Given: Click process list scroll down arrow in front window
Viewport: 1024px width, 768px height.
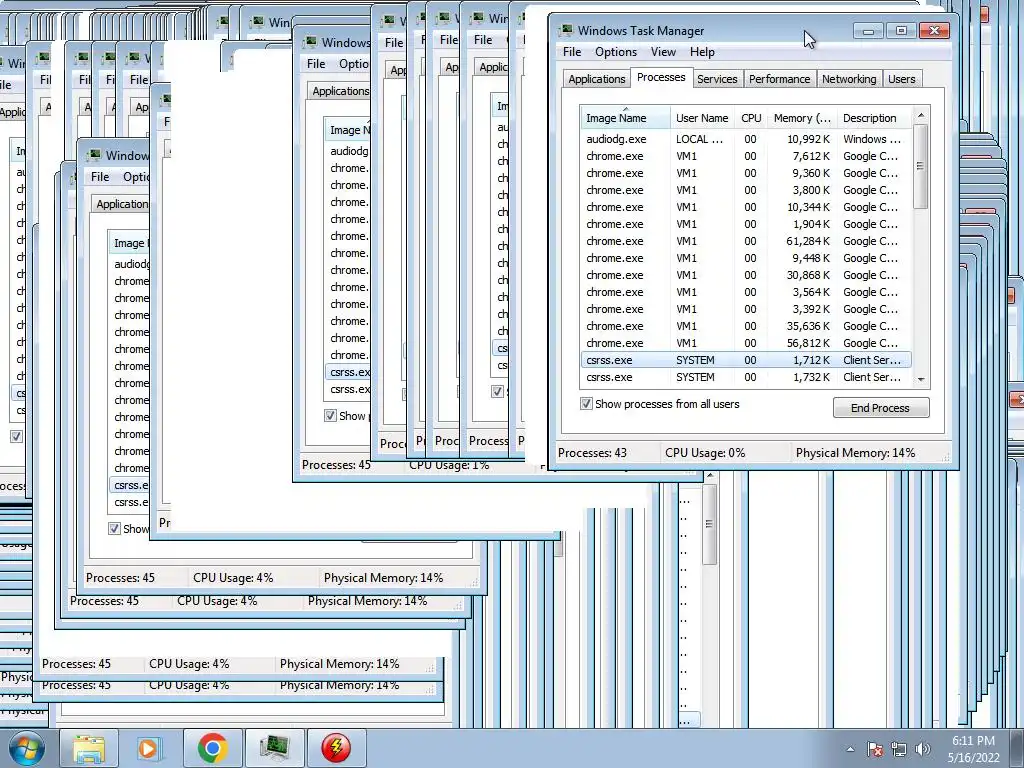Looking at the screenshot, I should pyautogui.click(x=921, y=379).
